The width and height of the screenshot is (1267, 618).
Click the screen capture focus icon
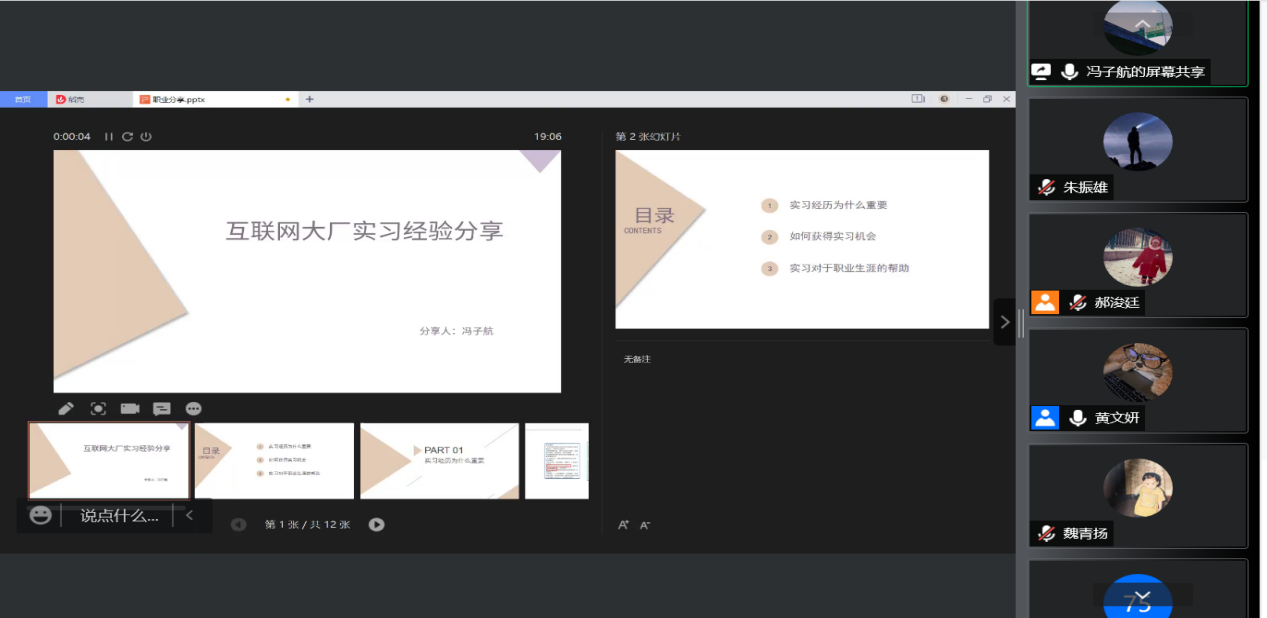pyautogui.click(x=98, y=408)
